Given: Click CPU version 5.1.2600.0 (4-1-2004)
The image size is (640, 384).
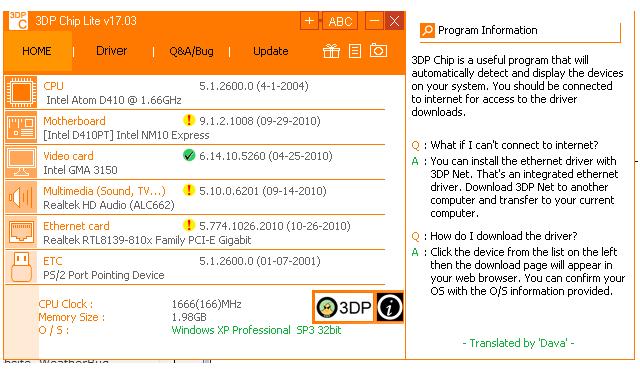Looking at the screenshot, I should coord(254,86).
